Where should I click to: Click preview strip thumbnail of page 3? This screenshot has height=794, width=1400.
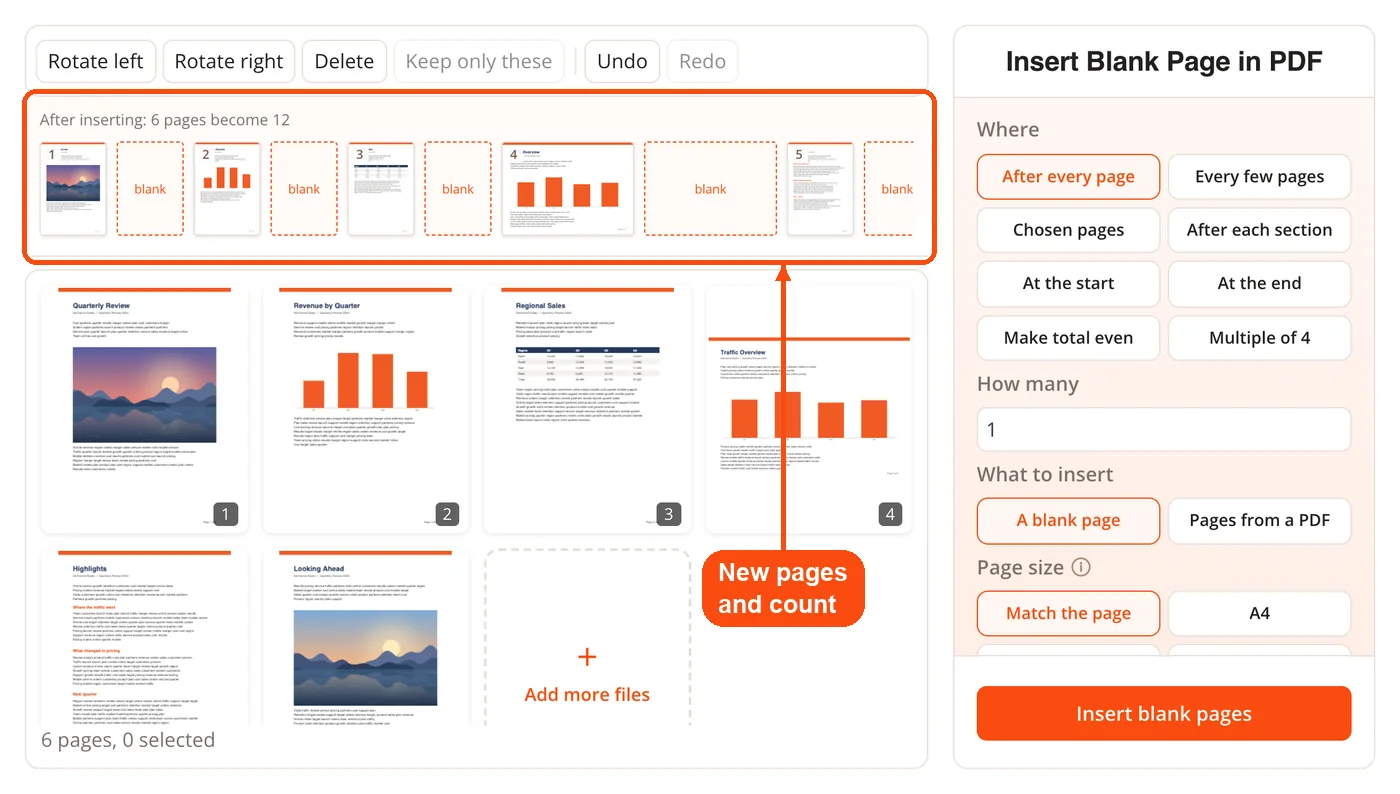click(x=381, y=189)
